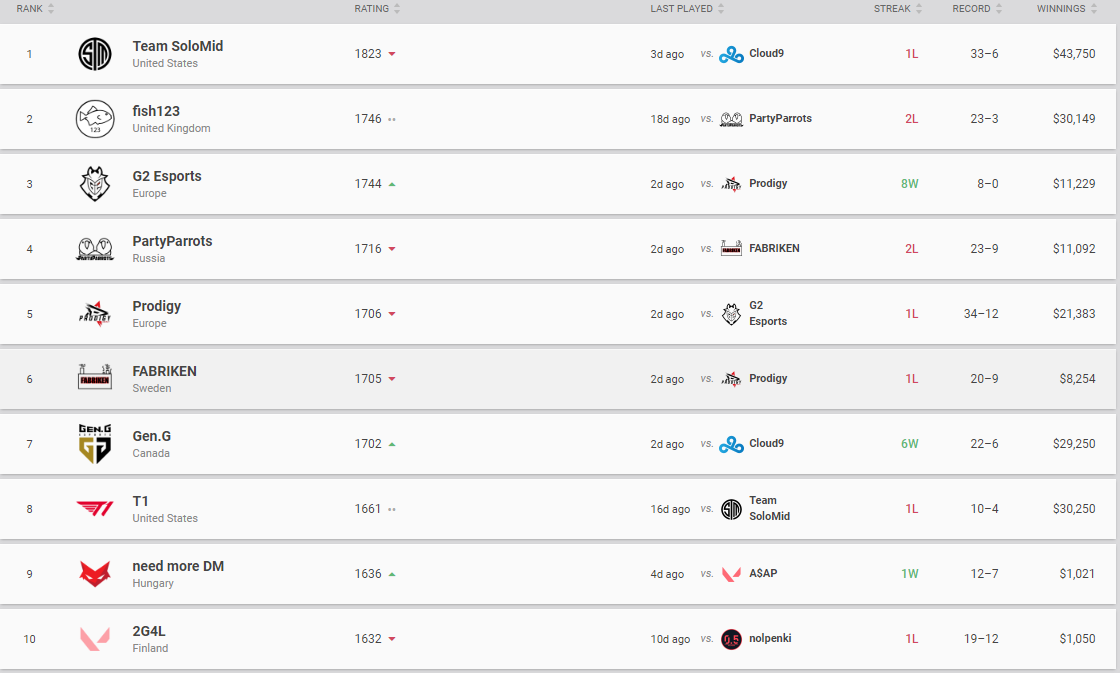Screen dimensions: 1120x673
Task: Sort table by Record column
Action: point(977,9)
